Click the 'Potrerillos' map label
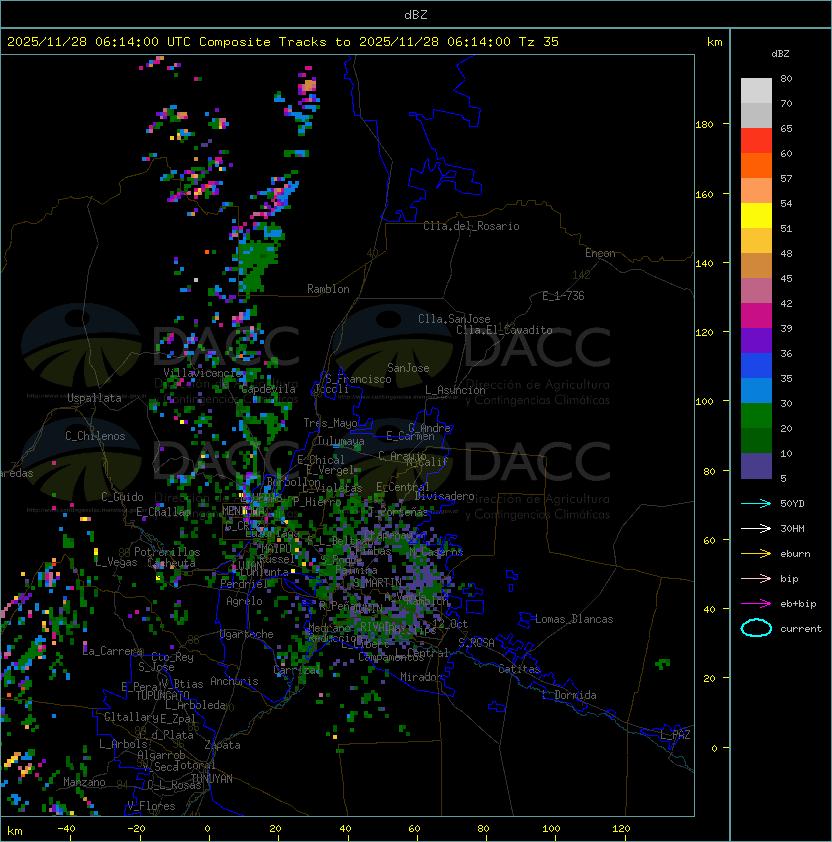Viewport: 832px width, 842px height. (x=167, y=552)
